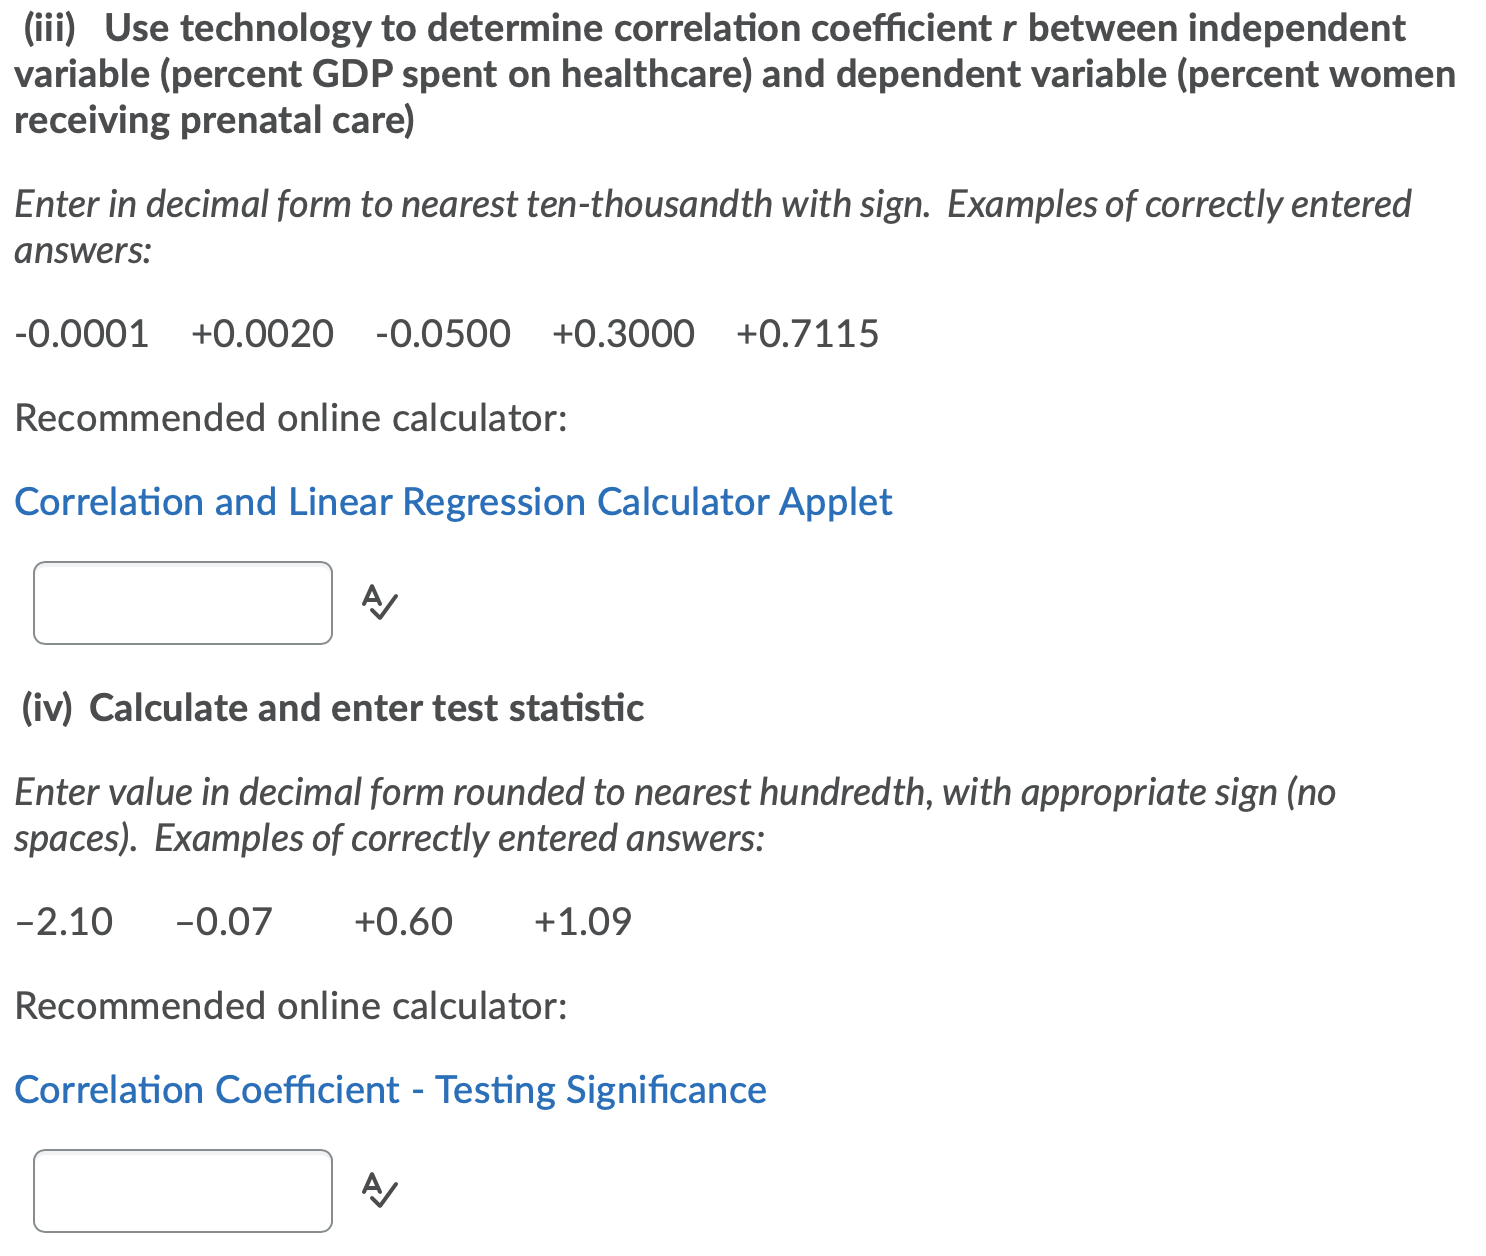Image resolution: width=1486 pixels, height=1256 pixels.
Task: Click the example answer +0.7115
Action: pyautogui.click(x=807, y=334)
